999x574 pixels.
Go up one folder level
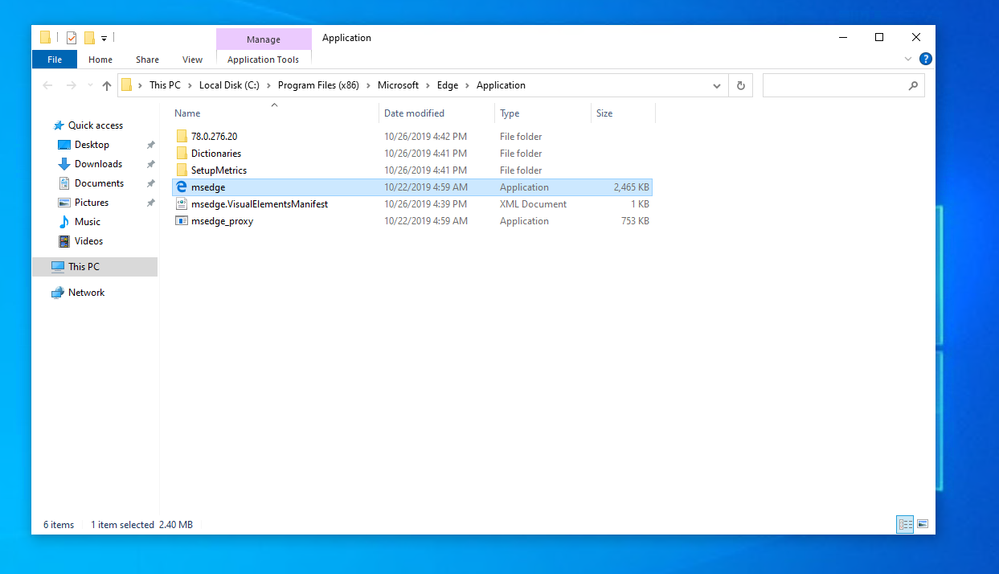(106, 85)
